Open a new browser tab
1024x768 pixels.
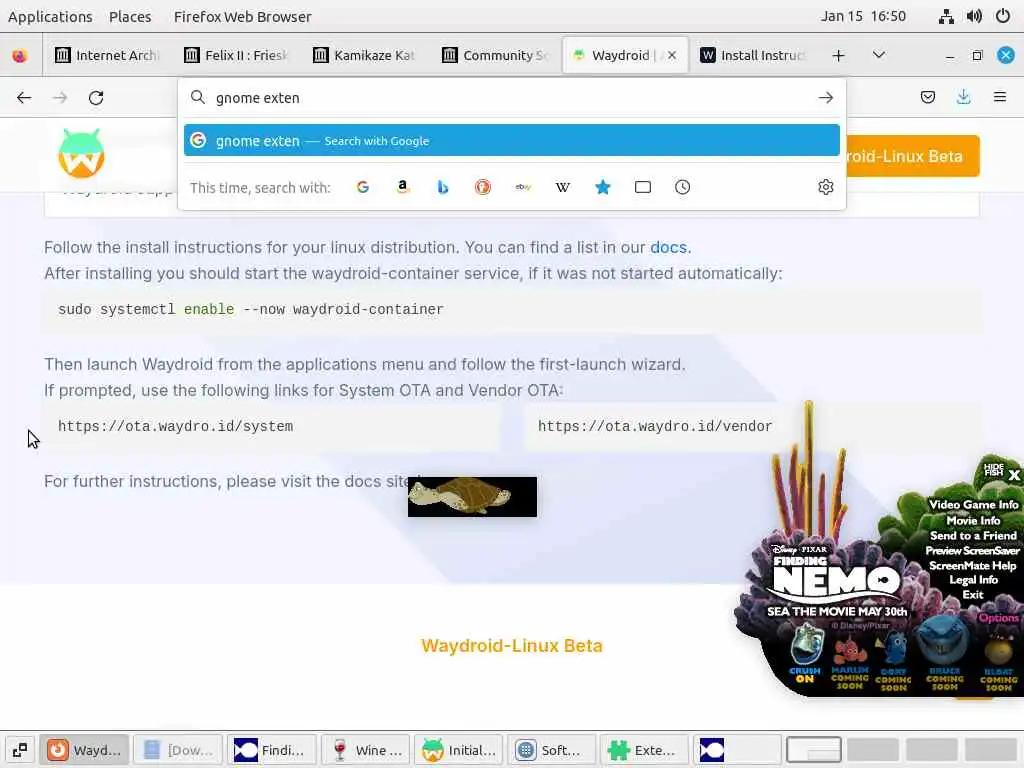coord(839,56)
